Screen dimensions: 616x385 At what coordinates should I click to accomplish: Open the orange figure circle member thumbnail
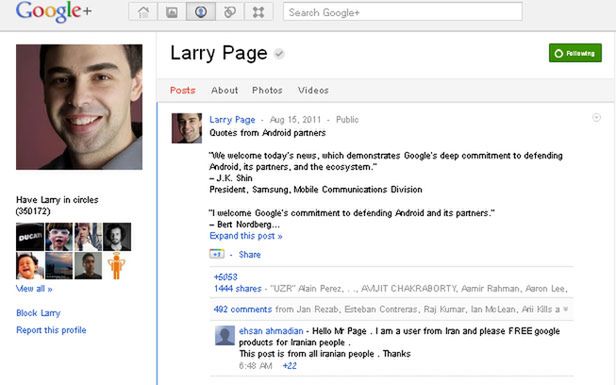pyautogui.click(x=117, y=266)
